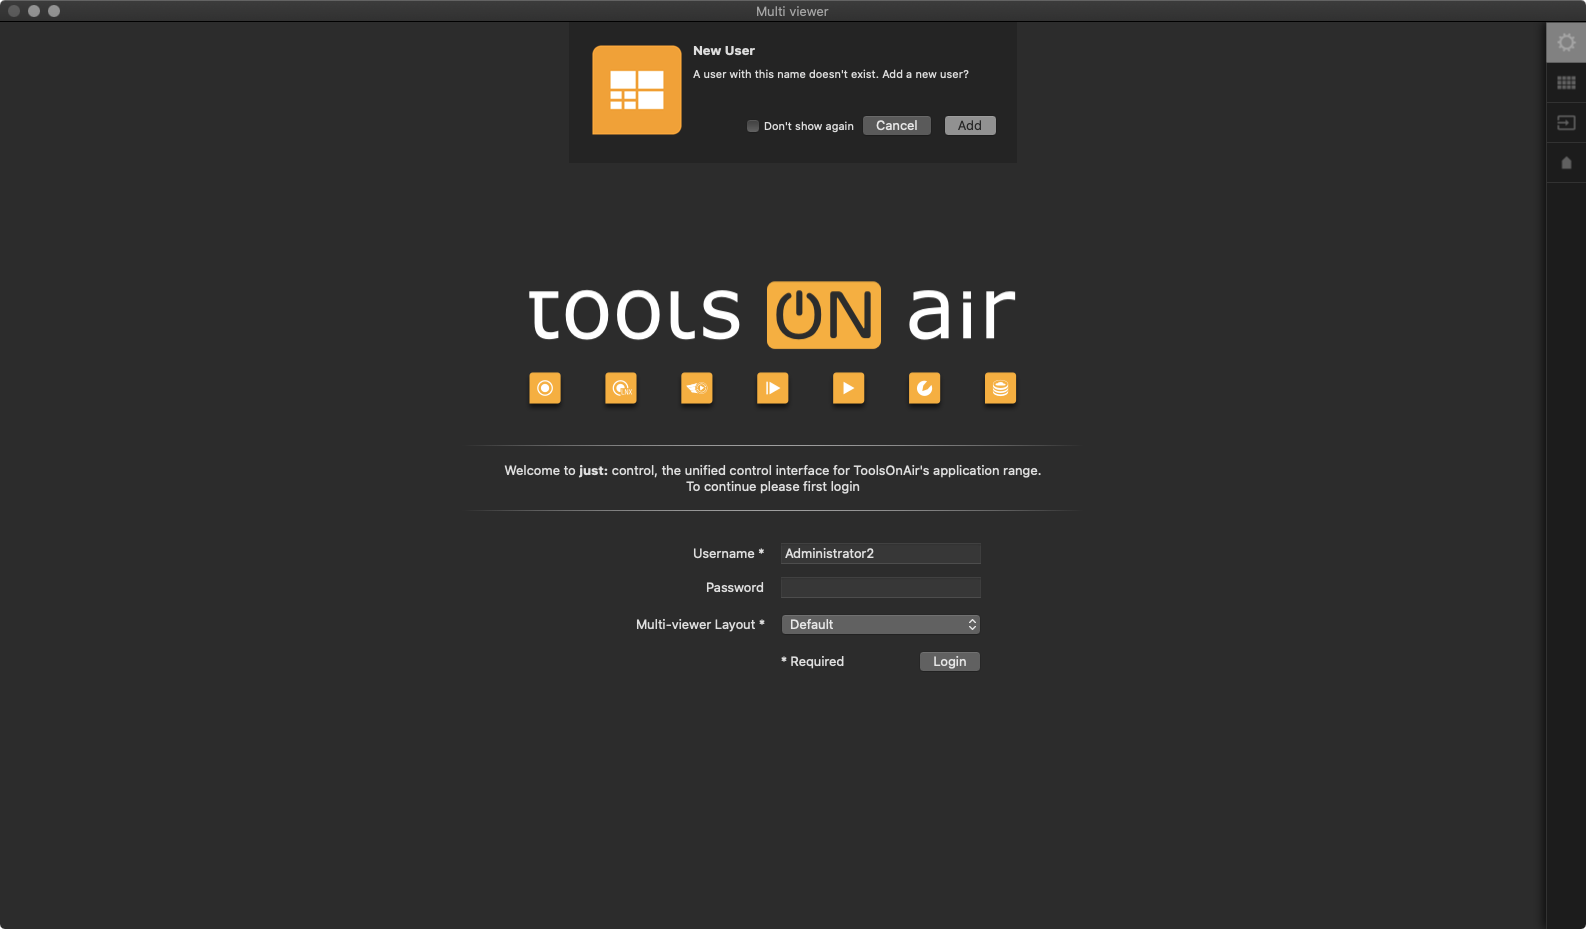Select the winged play app icon
Screen dimensions: 1586x929
tap(697, 388)
